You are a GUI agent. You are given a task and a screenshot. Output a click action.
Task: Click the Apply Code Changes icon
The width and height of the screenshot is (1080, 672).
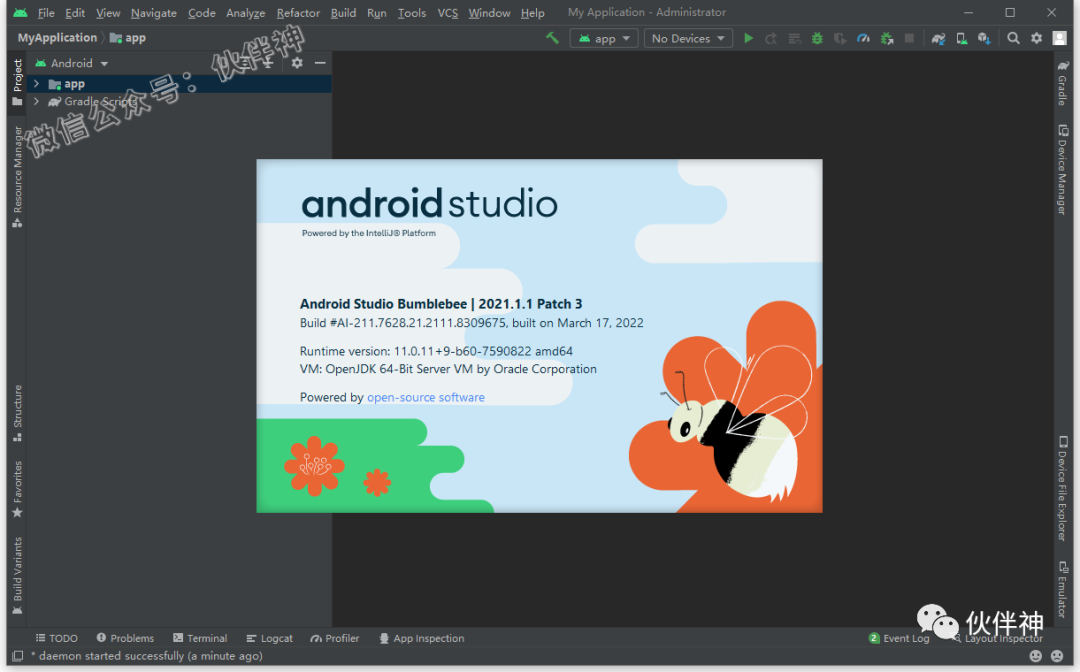click(794, 39)
